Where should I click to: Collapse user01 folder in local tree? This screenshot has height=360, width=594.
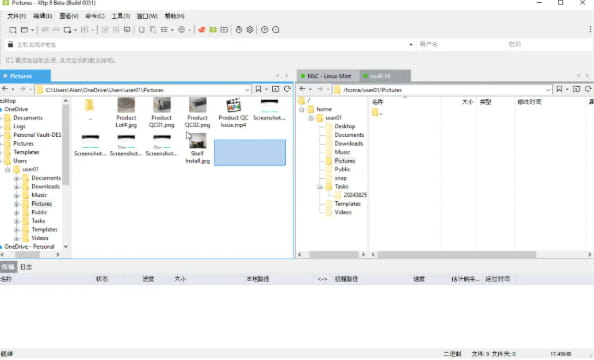coord(8,169)
